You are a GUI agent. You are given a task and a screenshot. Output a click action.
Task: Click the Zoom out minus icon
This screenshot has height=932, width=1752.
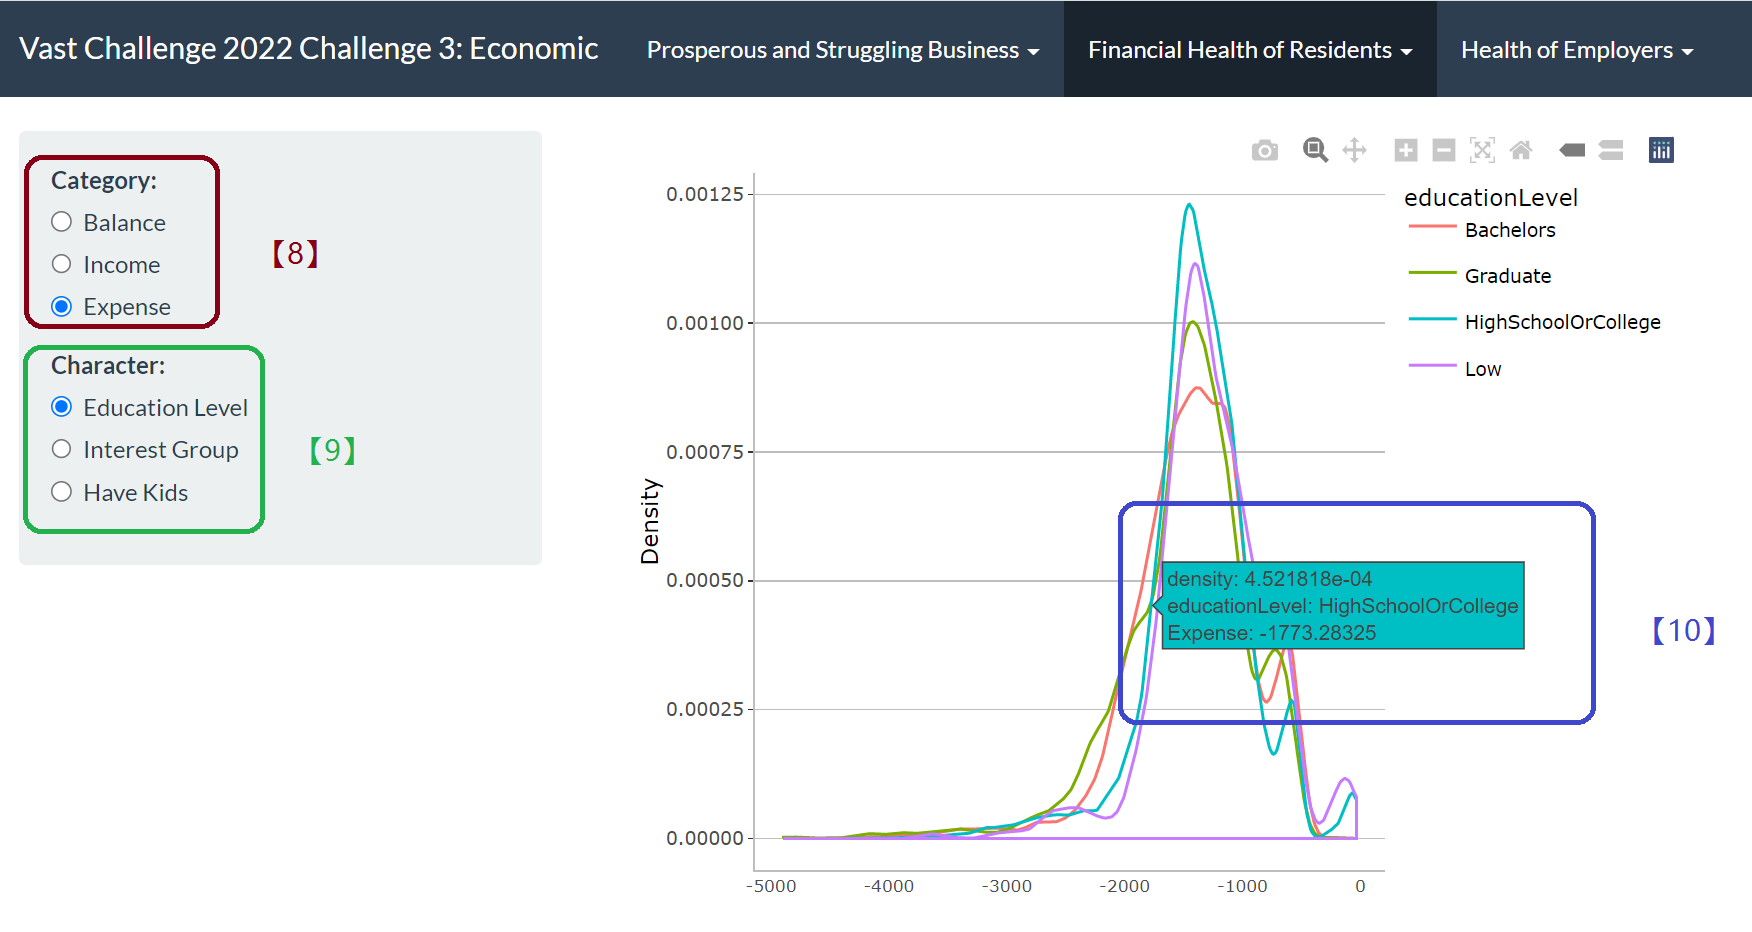point(1443,150)
